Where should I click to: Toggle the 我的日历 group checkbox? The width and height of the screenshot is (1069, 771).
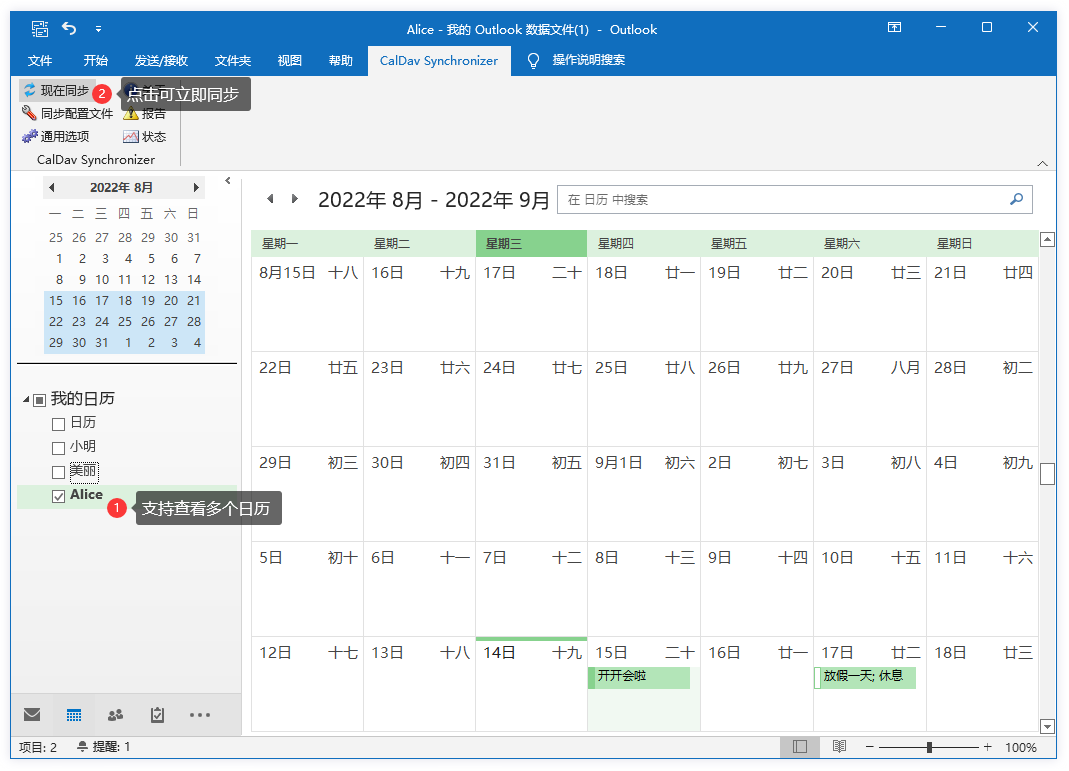point(40,400)
